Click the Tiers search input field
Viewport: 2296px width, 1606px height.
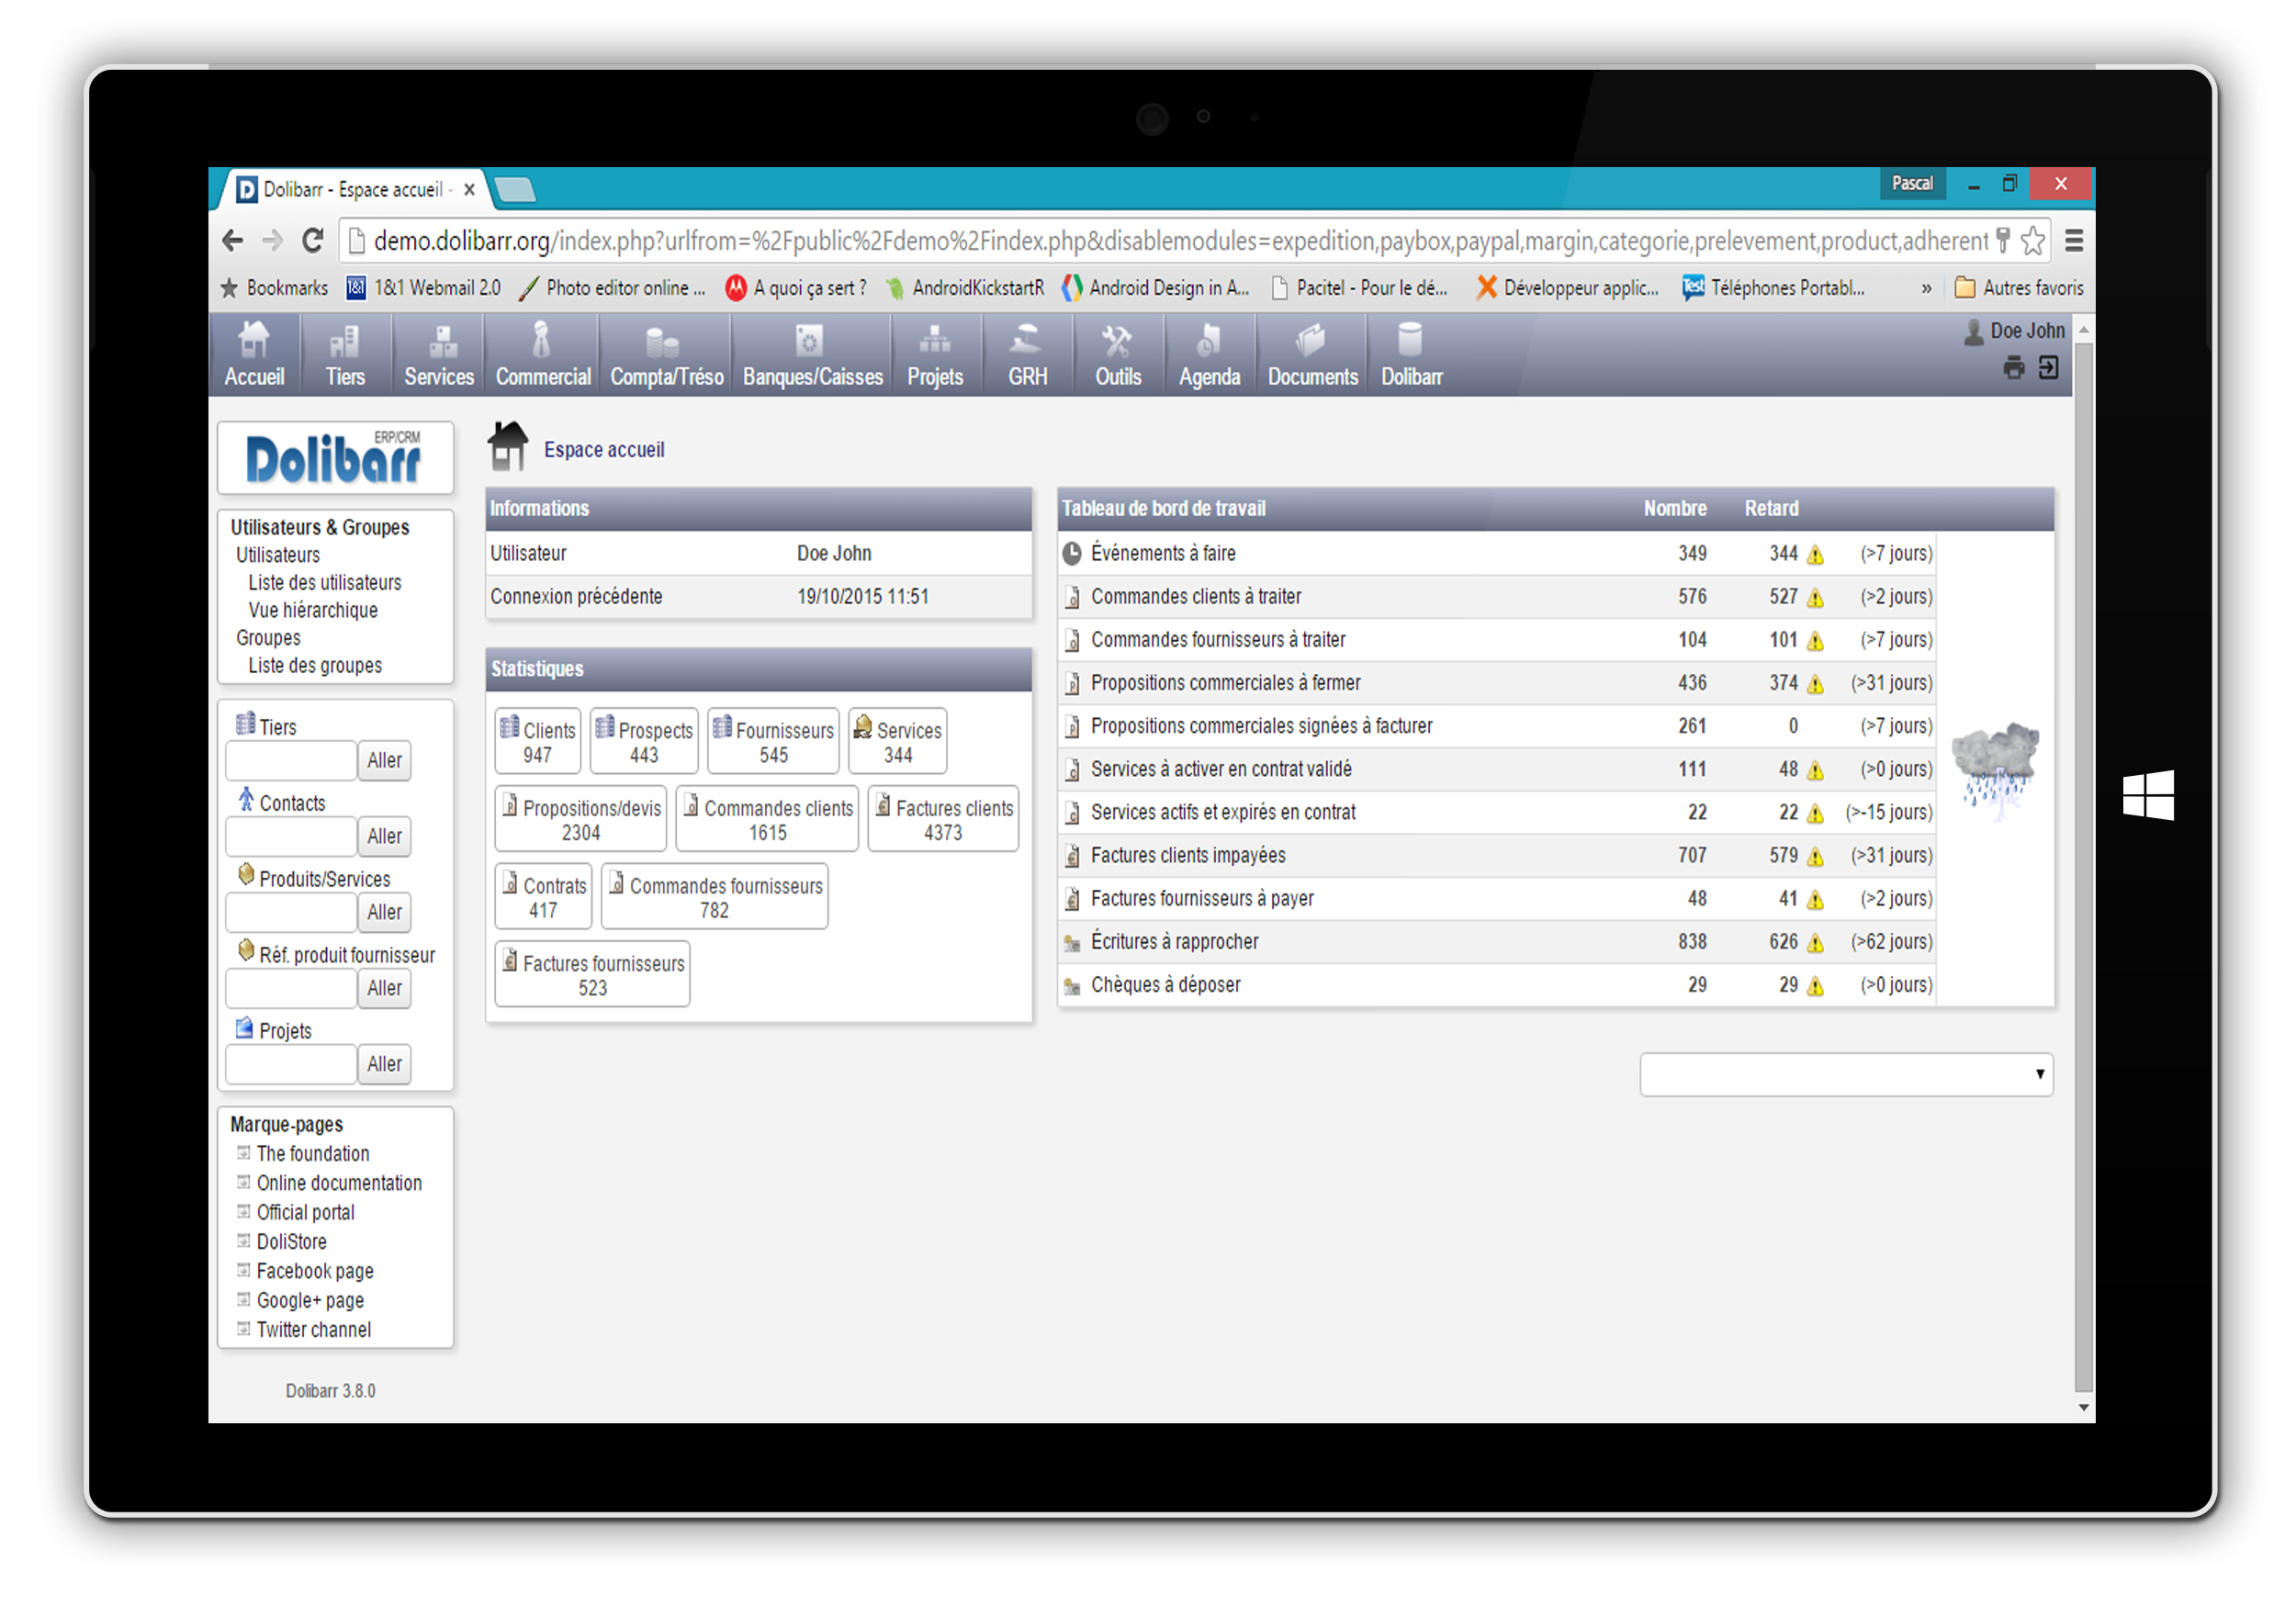291,760
